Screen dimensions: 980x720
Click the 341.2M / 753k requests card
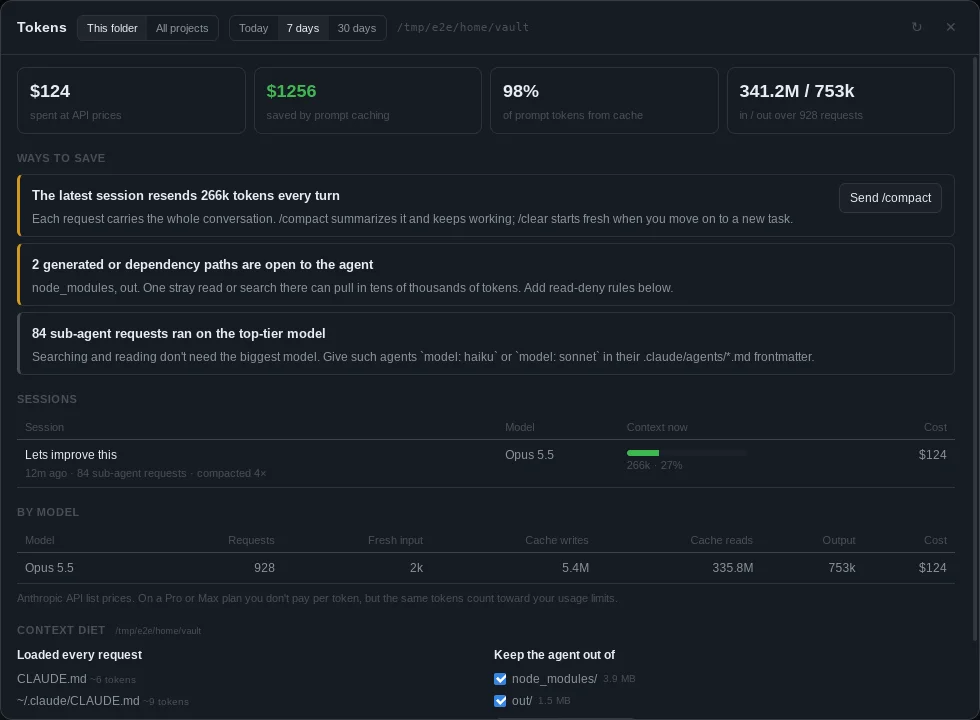[841, 101]
